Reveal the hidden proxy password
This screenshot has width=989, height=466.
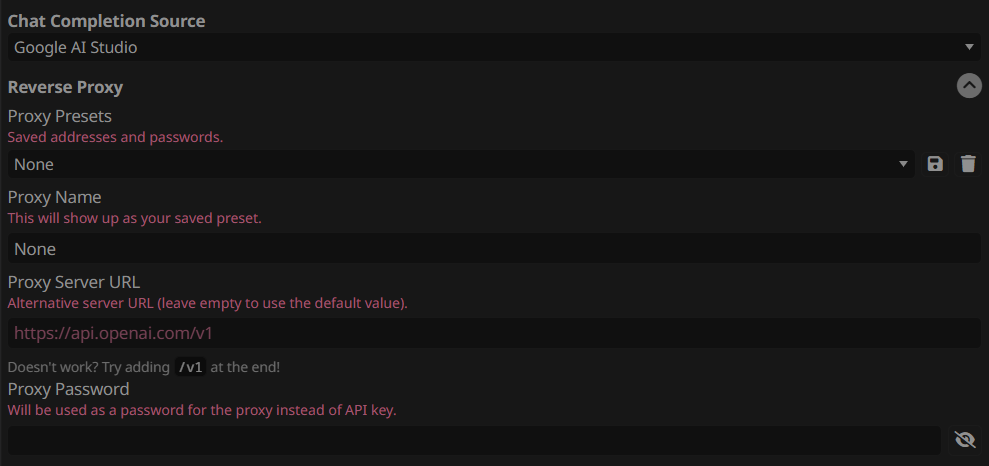click(x=965, y=440)
